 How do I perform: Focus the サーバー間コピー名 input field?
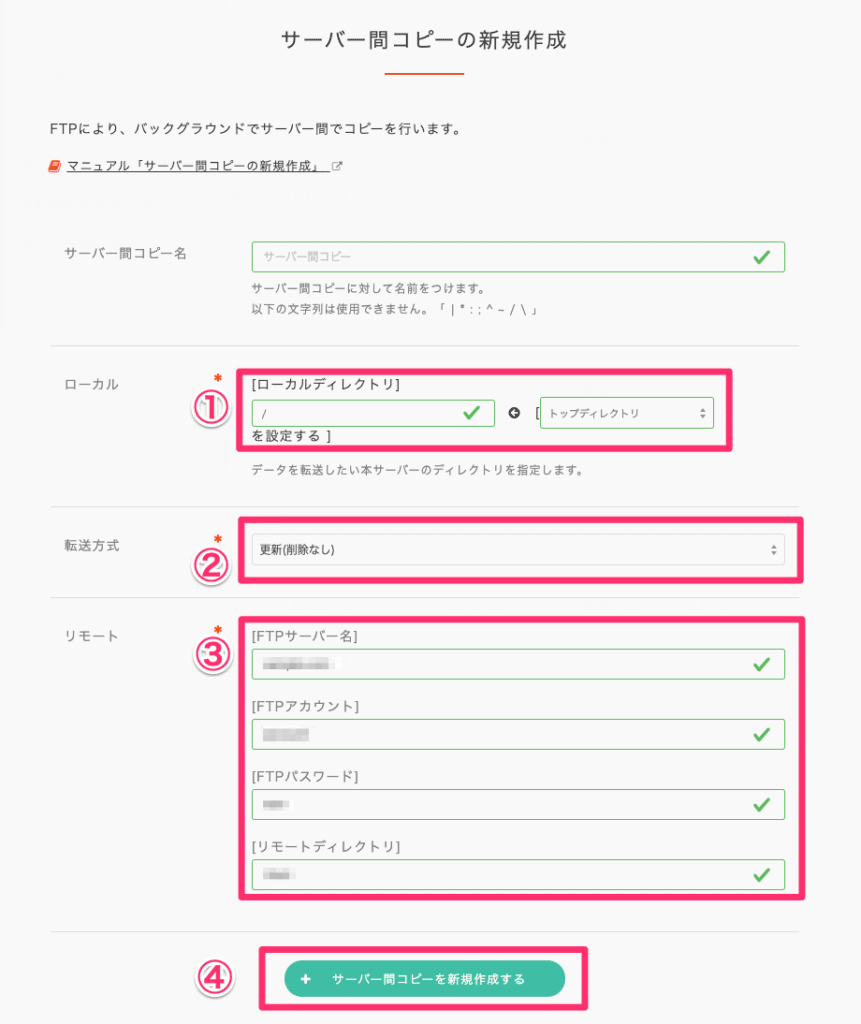(518, 257)
